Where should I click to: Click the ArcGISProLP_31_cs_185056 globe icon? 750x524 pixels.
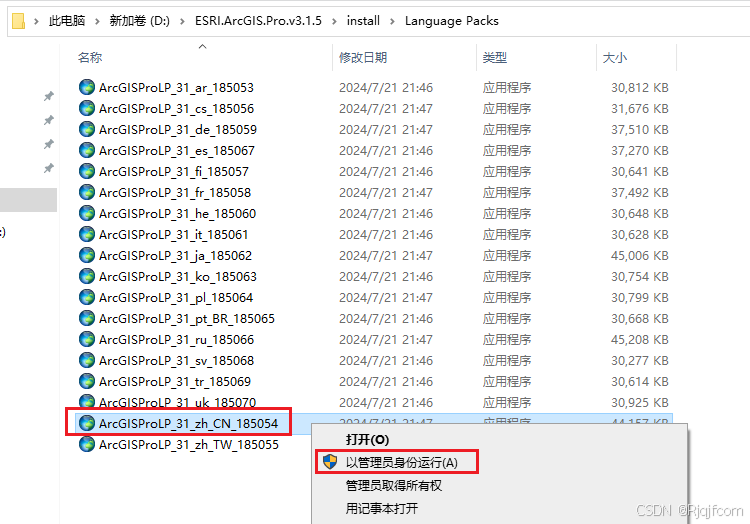click(x=87, y=108)
